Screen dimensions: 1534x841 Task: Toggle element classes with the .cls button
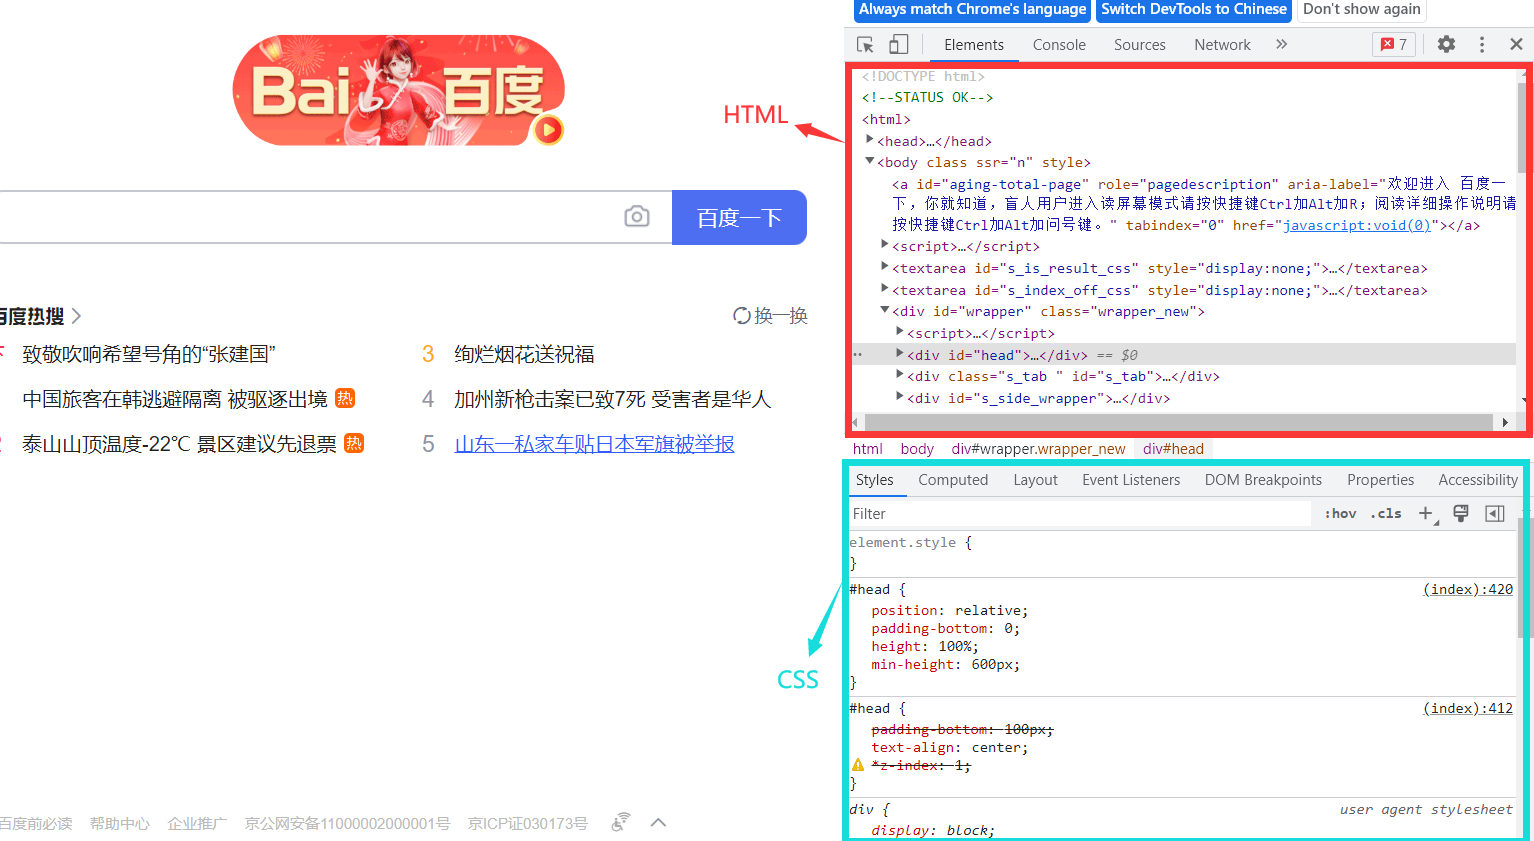(x=1385, y=513)
